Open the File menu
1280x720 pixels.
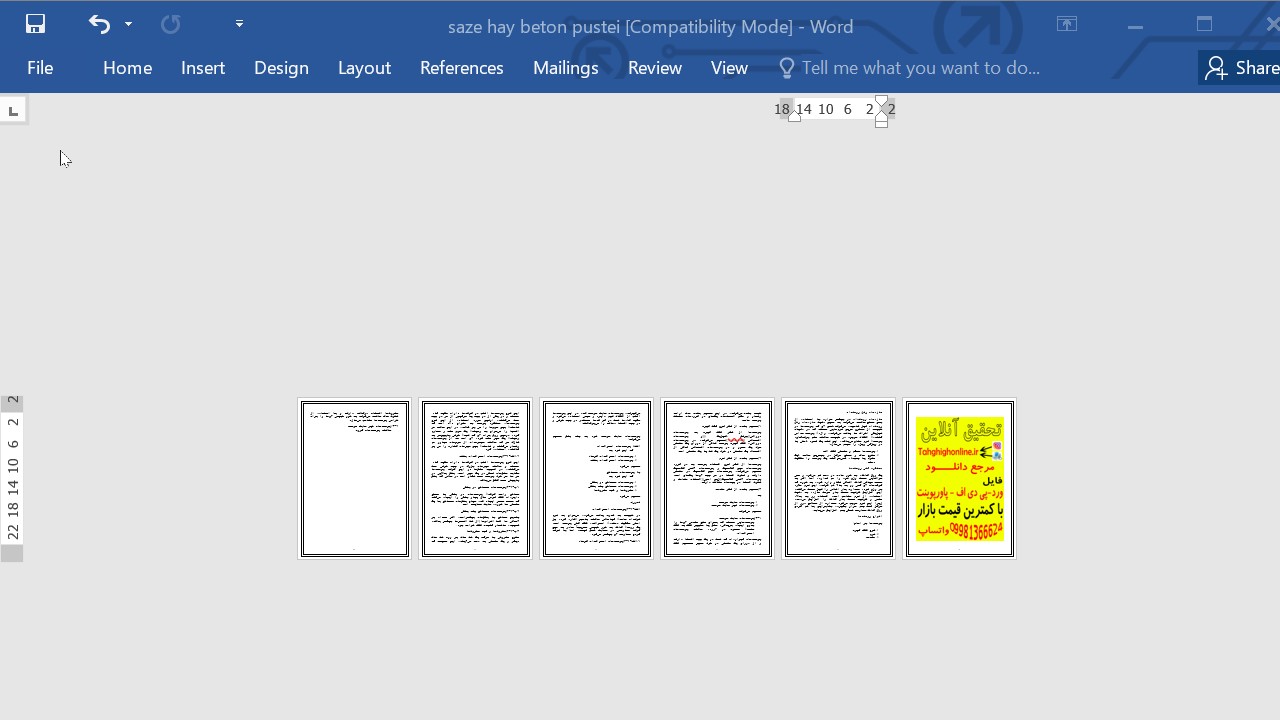(40, 68)
